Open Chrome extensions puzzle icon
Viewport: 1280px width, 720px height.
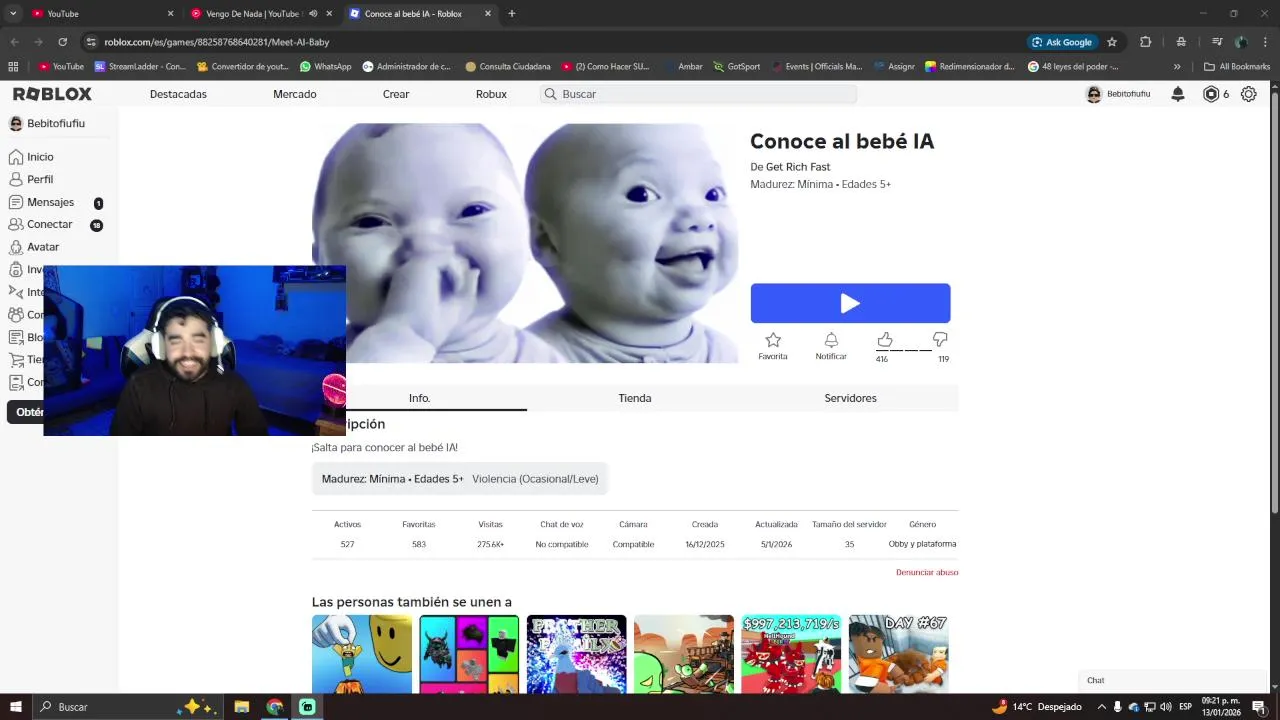click(x=1146, y=42)
